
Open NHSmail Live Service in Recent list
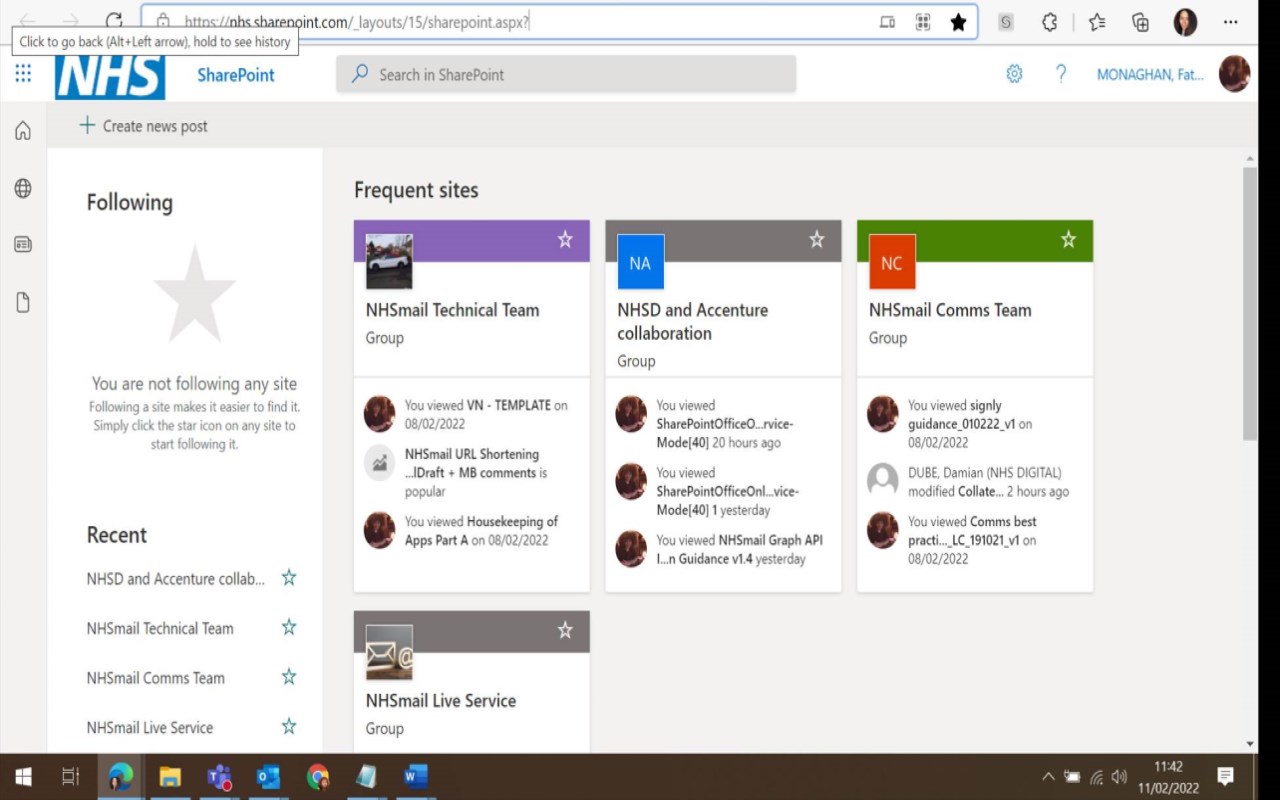click(150, 727)
